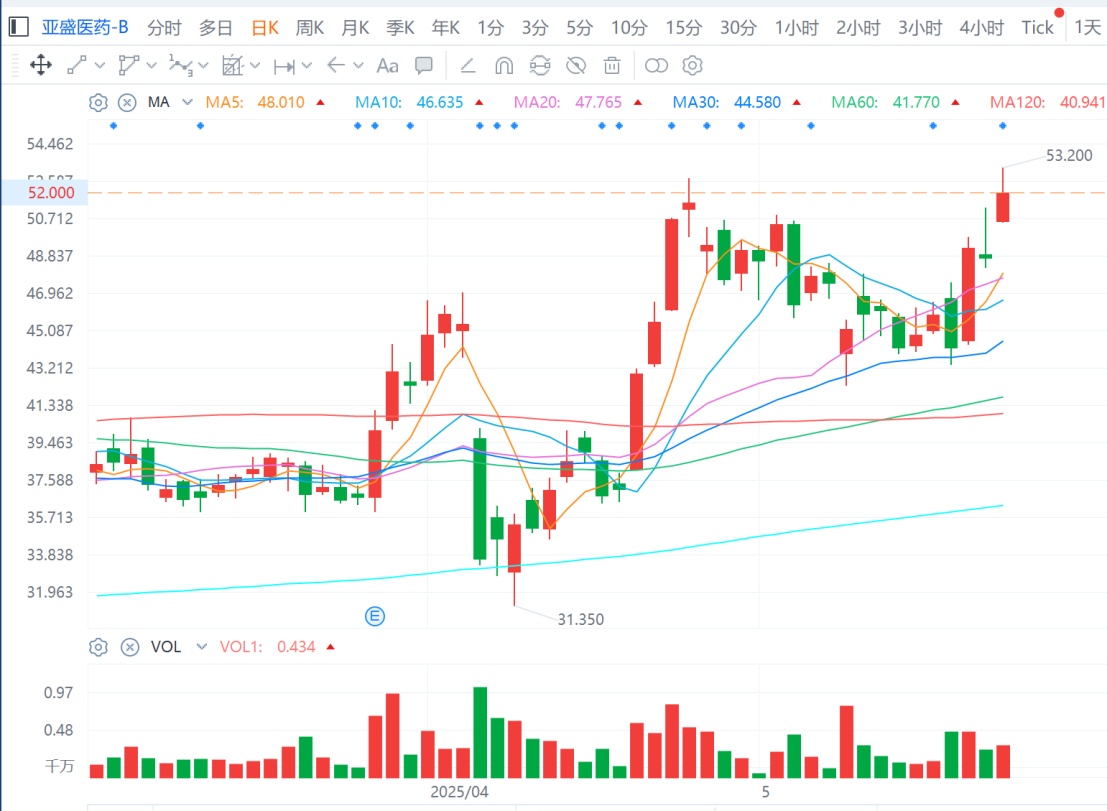Image resolution: width=1107 pixels, height=811 pixels.
Task: Select the angle measurement drawing tool
Action: [467, 66]
